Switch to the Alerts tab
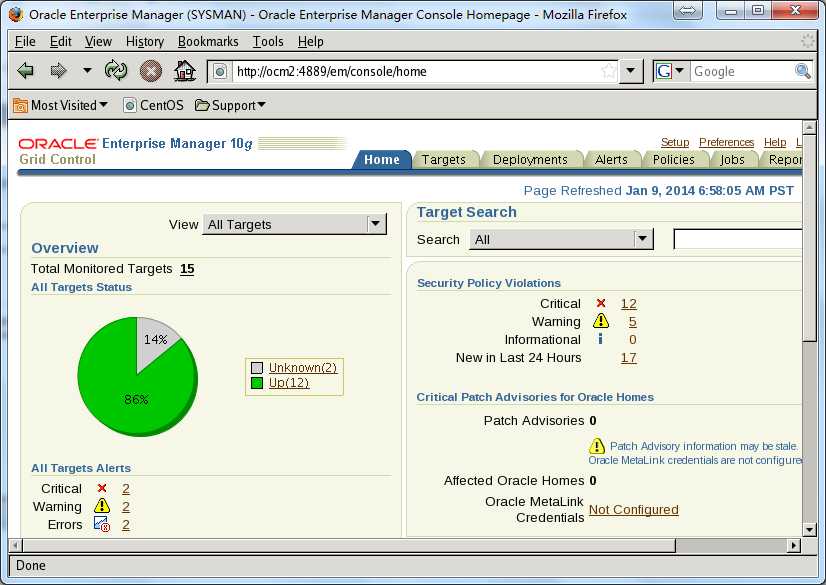The width and height of the screenshot is (826, 585). pyautogui.click(x=611, y=160)
